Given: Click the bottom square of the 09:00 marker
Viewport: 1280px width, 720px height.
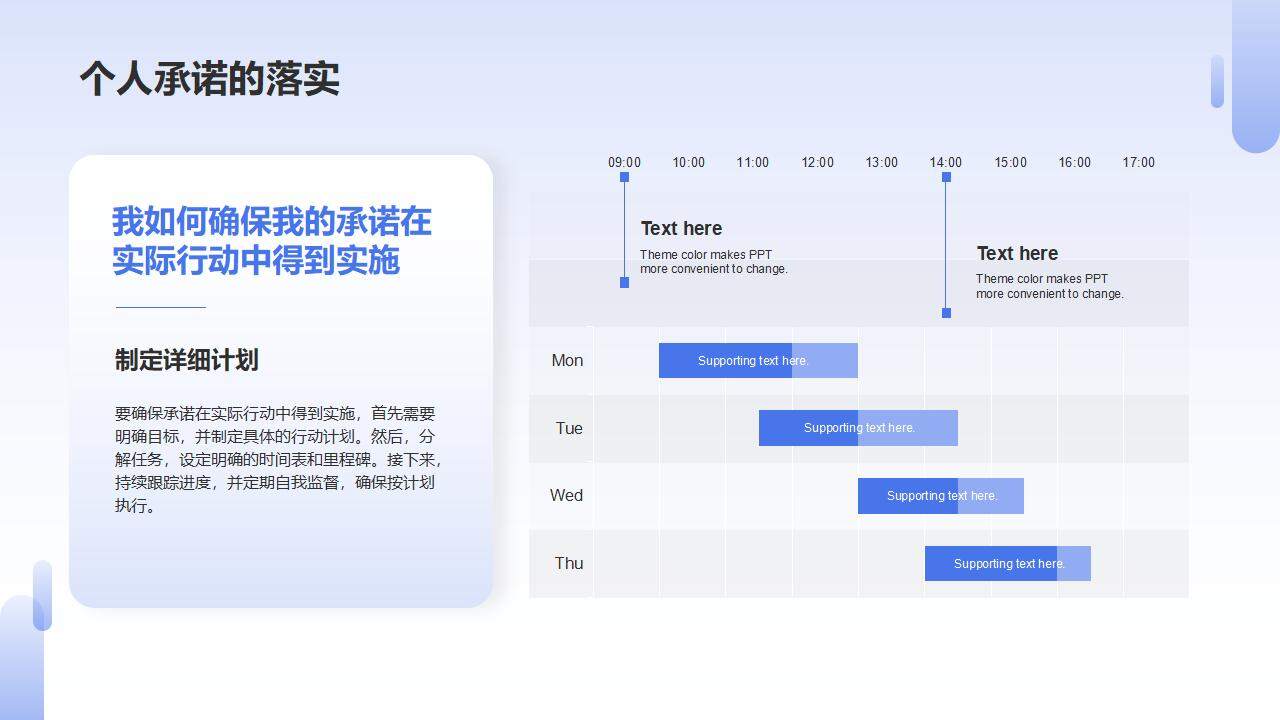Looking at the screenshot, I should (x=624, y=283).
